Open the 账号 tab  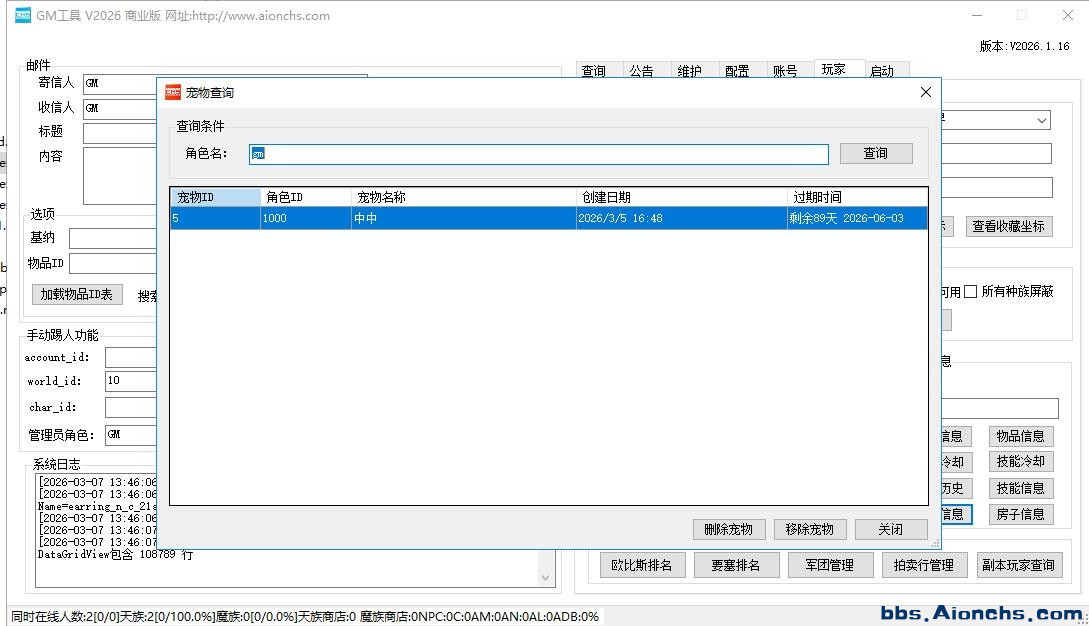pos(785,71)
